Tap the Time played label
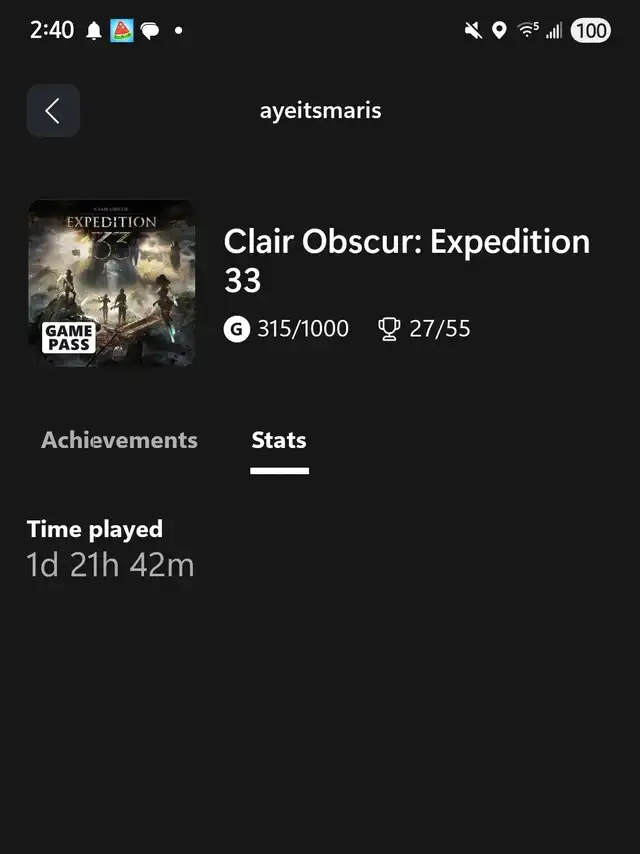640x854 pixels. click(x=95, y=529)
